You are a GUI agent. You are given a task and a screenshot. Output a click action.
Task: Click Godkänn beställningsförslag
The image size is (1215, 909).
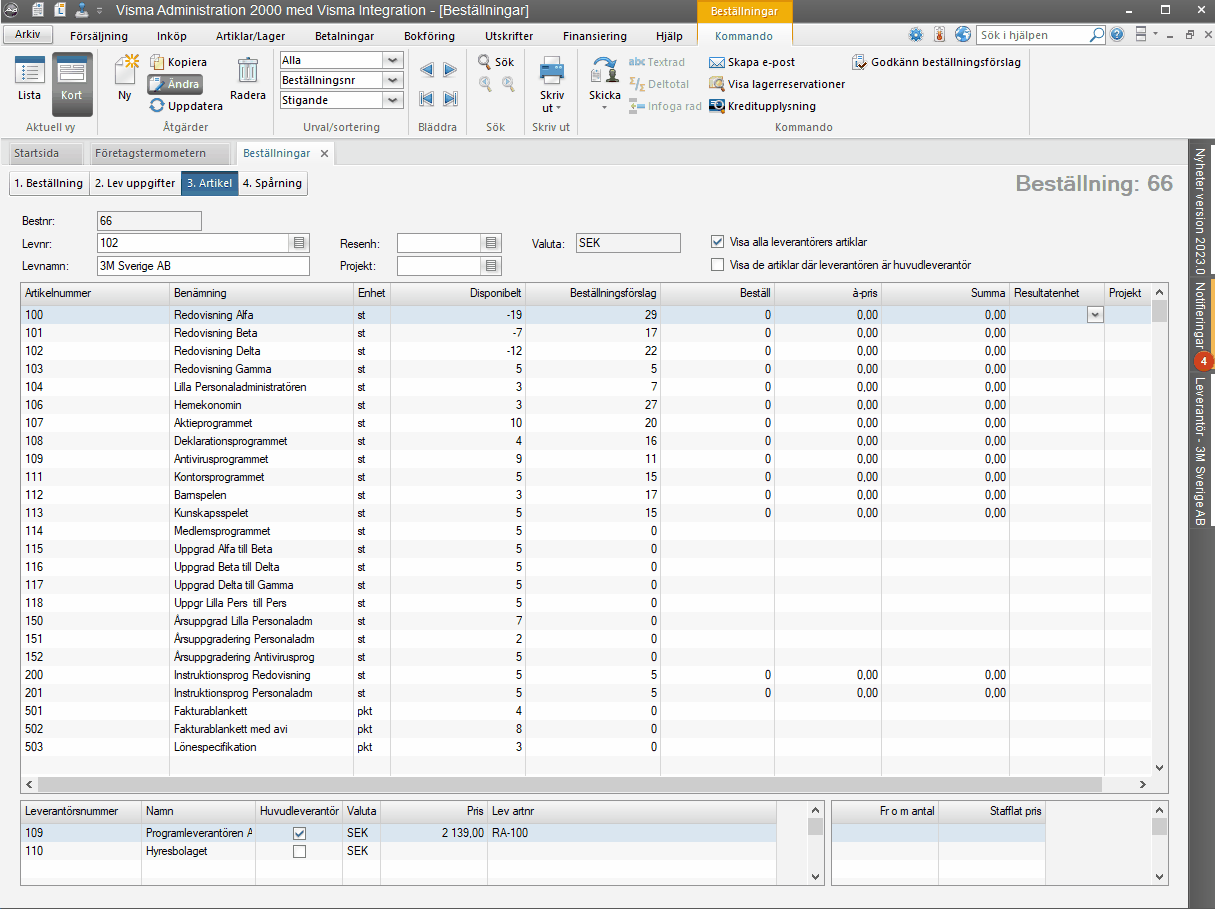(936, 62)
